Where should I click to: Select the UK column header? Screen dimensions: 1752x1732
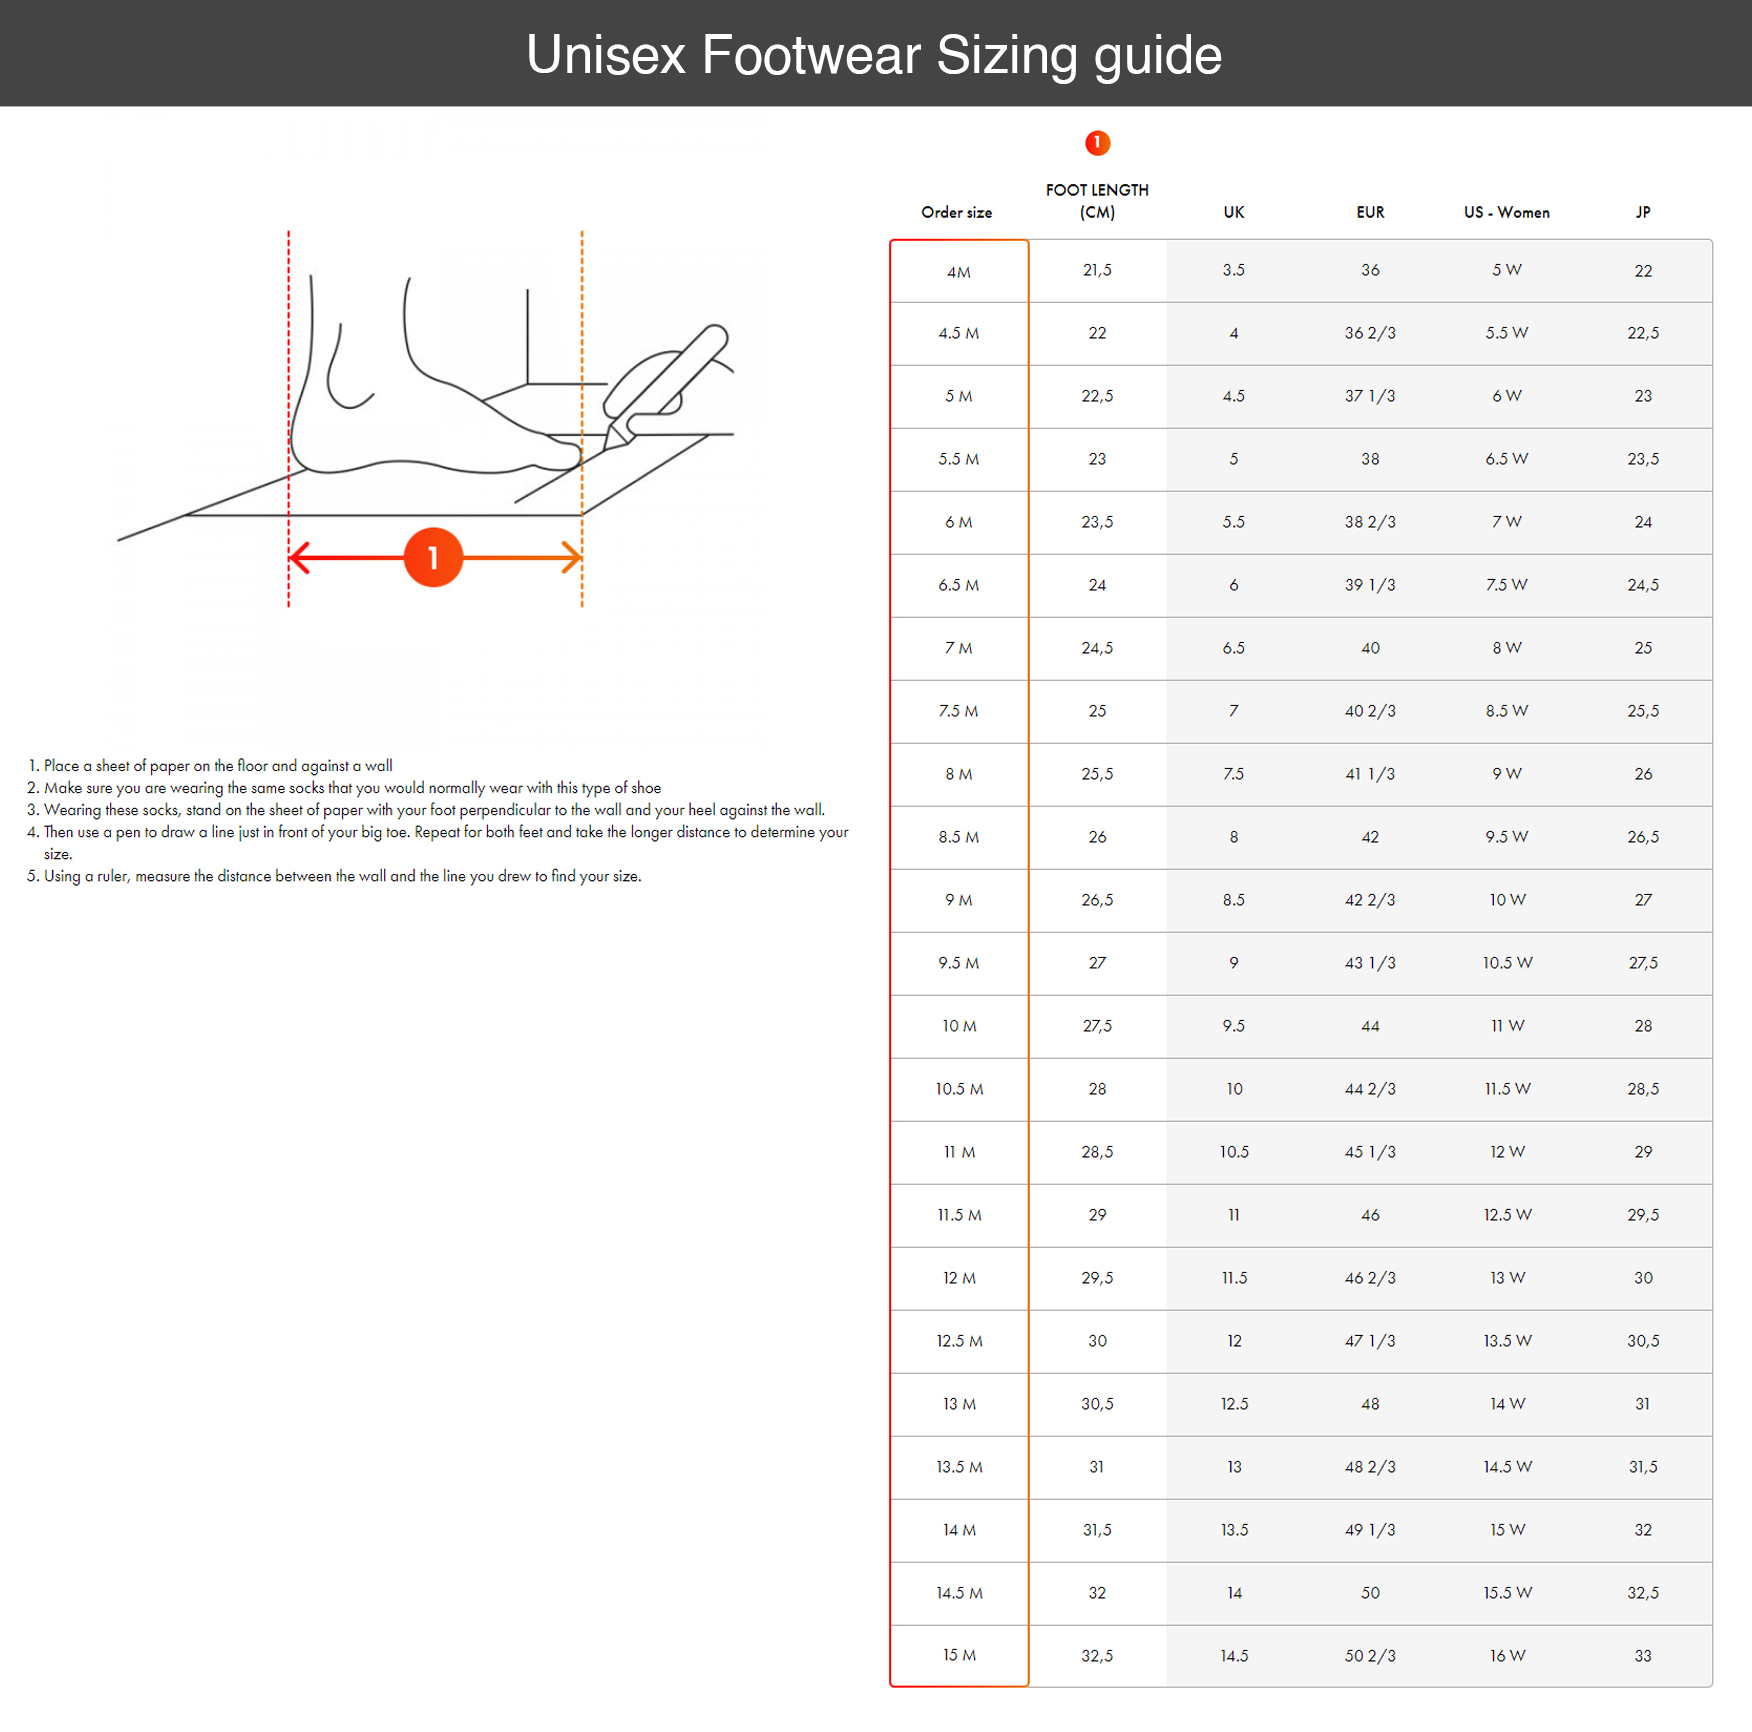coord(1234,212)
